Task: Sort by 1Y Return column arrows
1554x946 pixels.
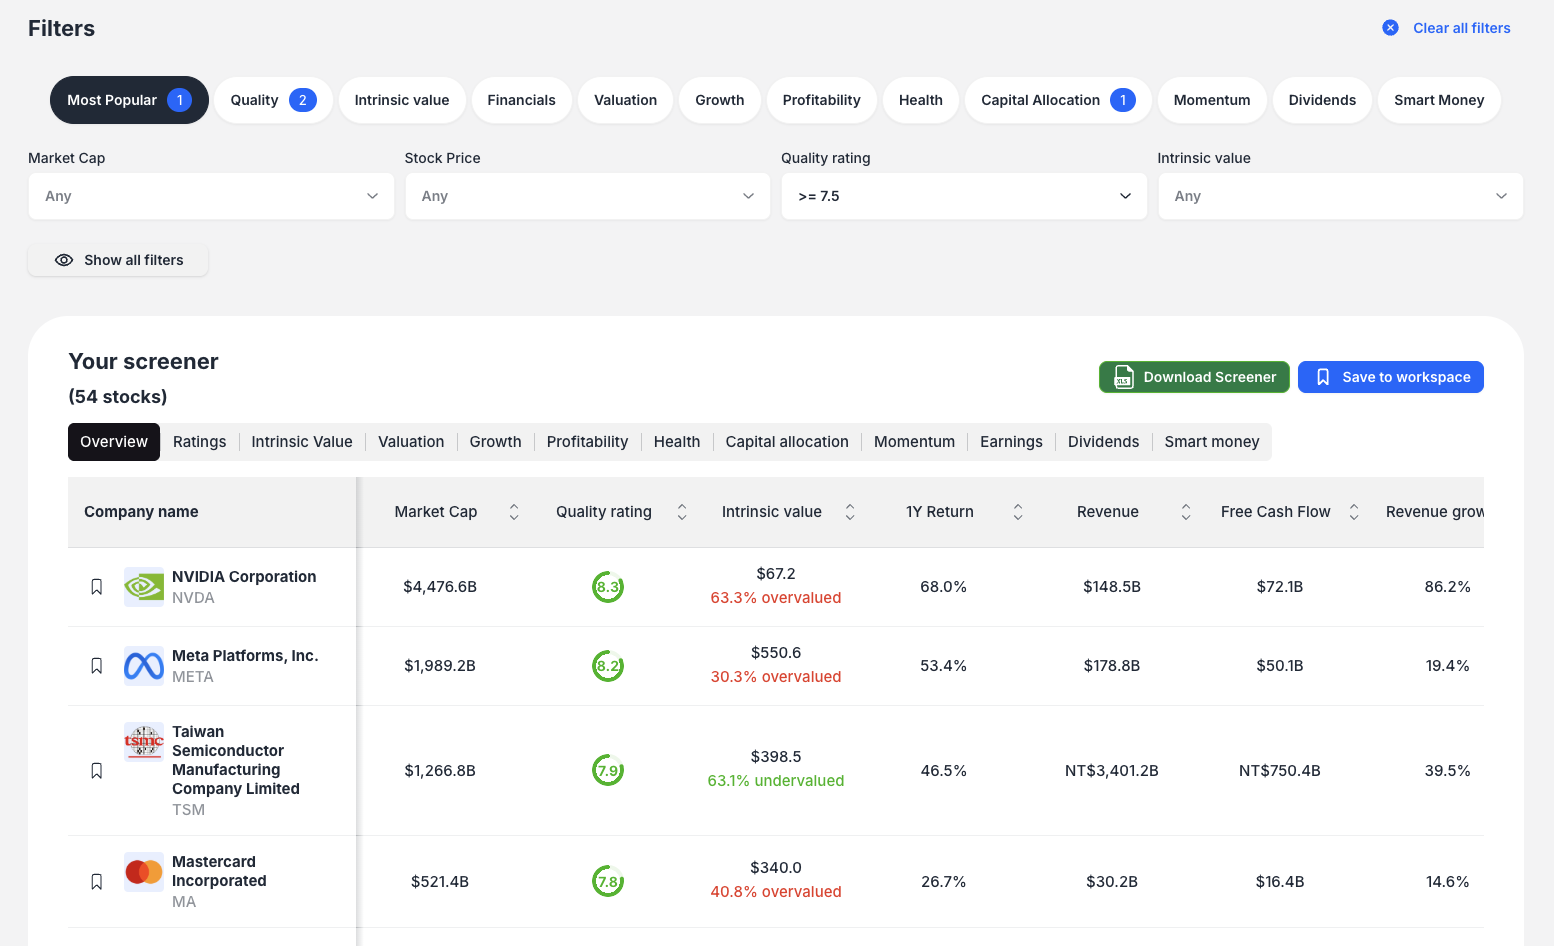Action: (1018, 512)
